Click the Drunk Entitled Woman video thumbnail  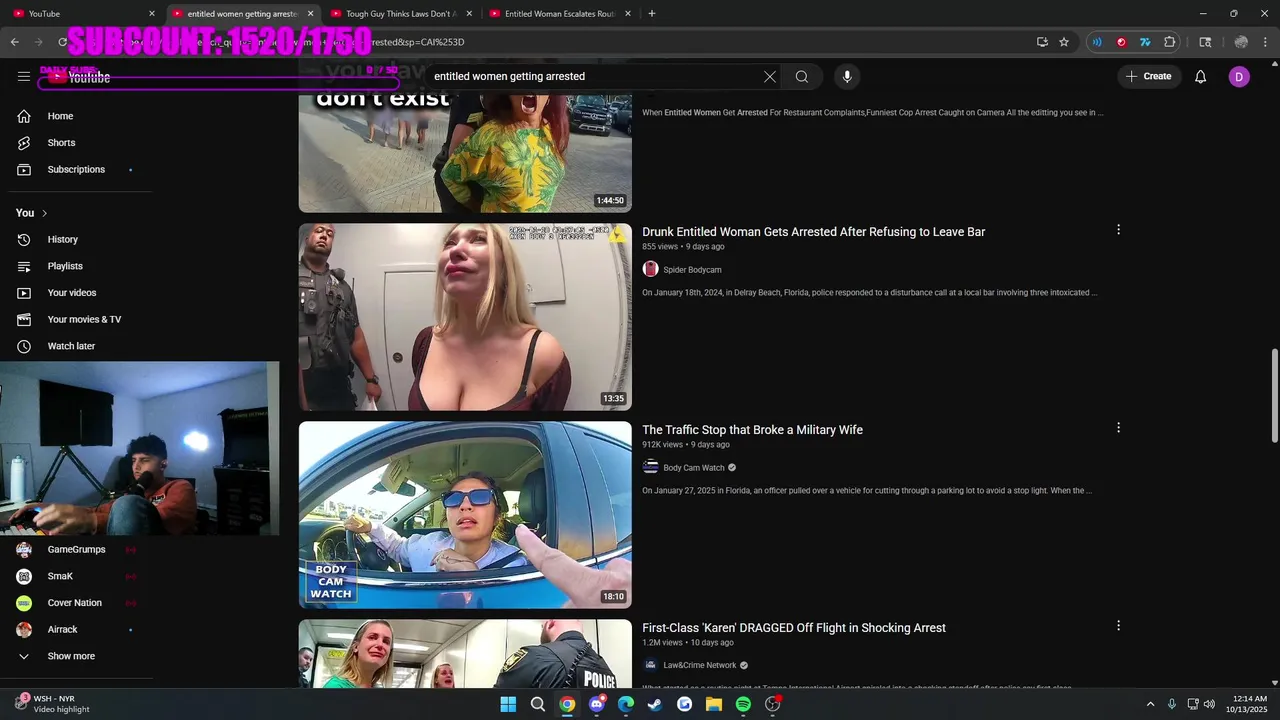coord(465,317)
